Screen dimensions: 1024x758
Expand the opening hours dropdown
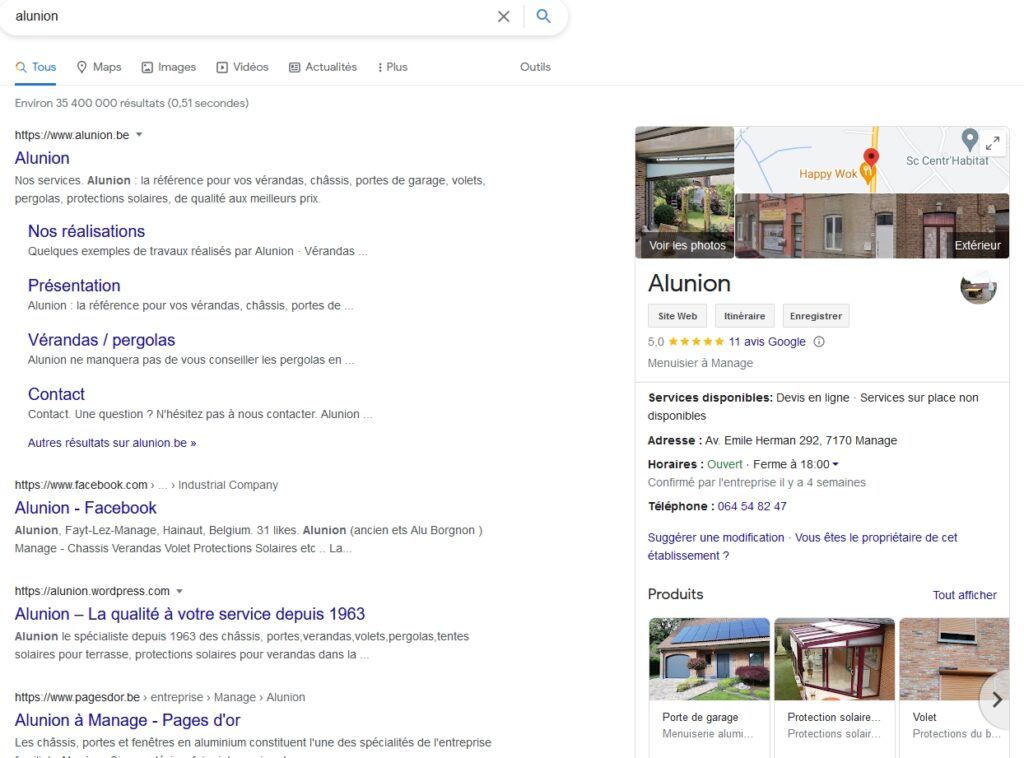click(x=835, y=464)
